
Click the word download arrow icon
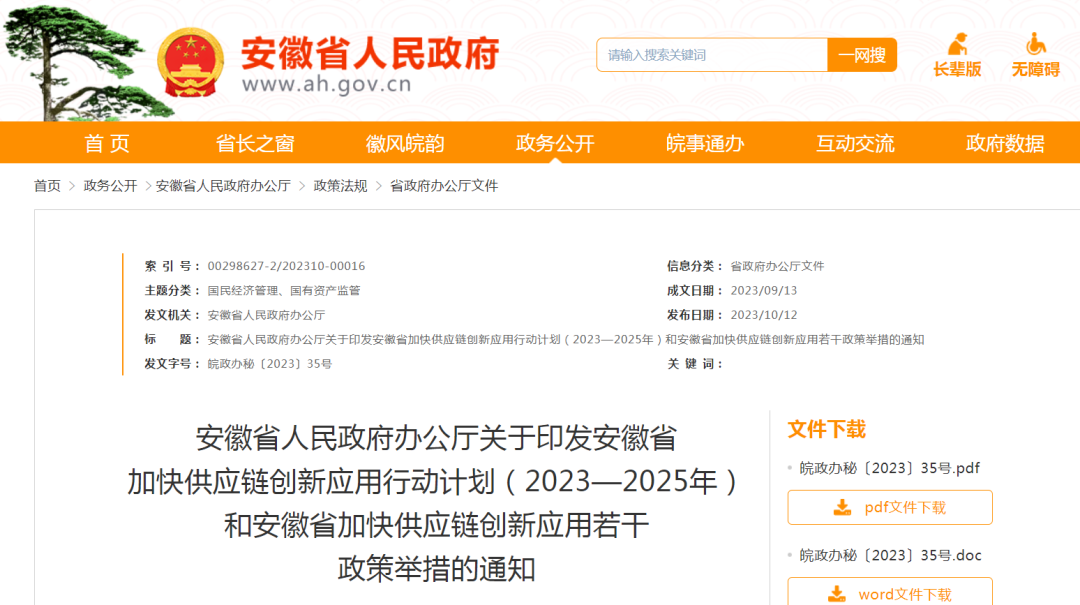[x=837, y=594]
